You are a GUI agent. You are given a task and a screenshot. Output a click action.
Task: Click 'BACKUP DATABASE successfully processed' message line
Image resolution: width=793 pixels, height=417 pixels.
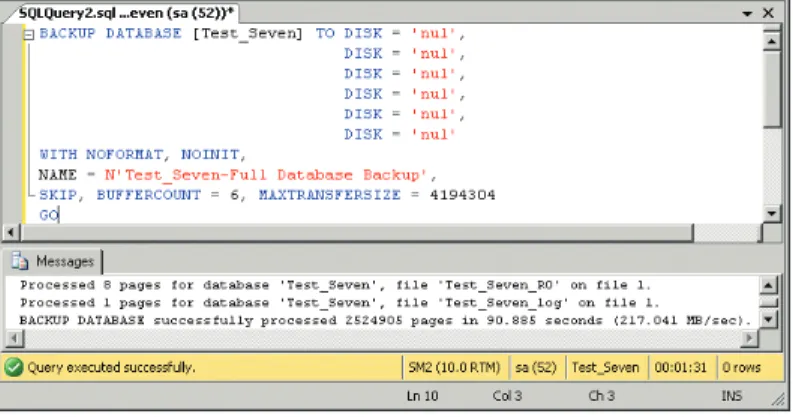[385, 320]
